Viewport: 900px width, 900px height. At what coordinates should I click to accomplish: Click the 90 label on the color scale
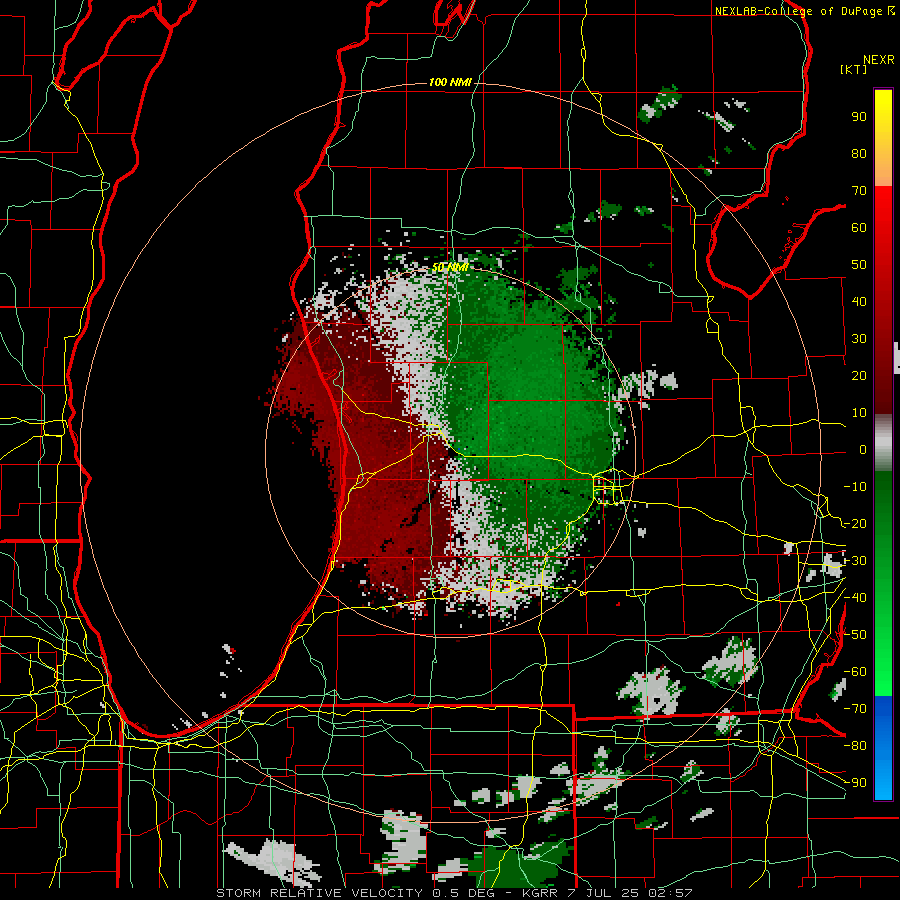point(859,117)
